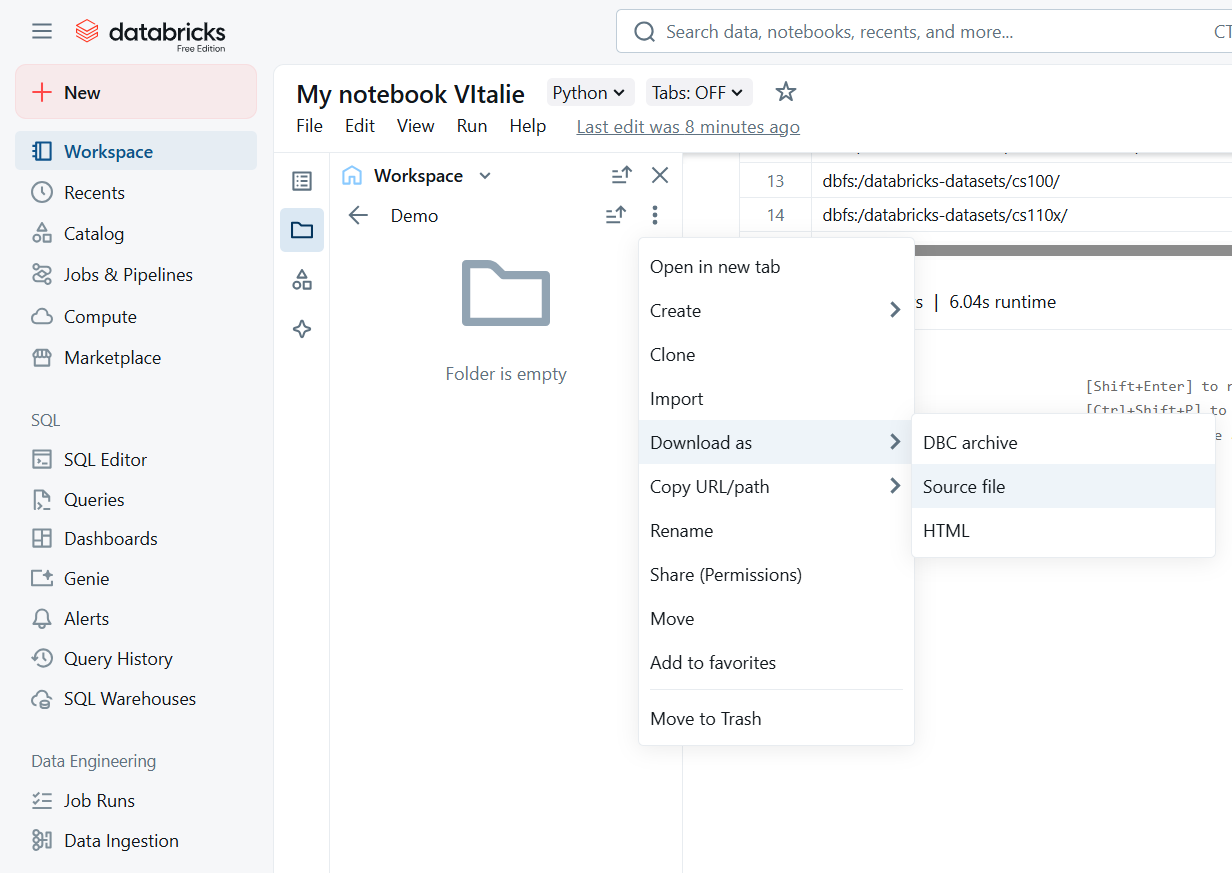Open the Edit menu
This screenshot has width=1232, height=873.
coord(360,126)
